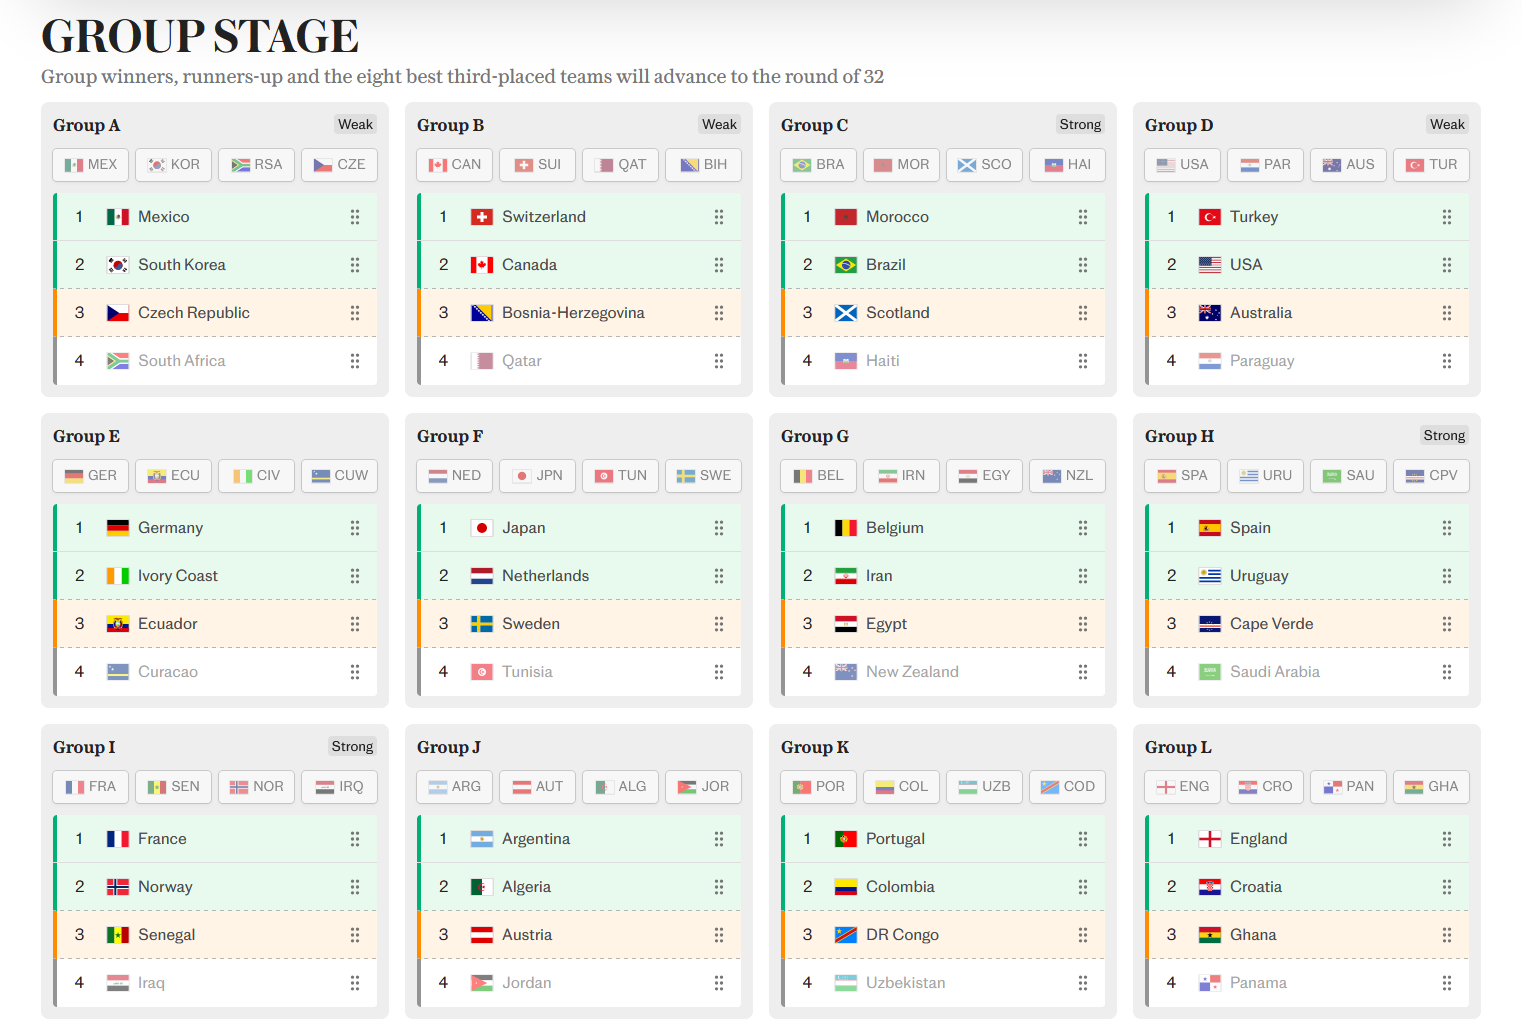This screenshot has width=1522, height=1036.
Task: Select the Cape Verde row in Group H
Action: coord(1307,624)
